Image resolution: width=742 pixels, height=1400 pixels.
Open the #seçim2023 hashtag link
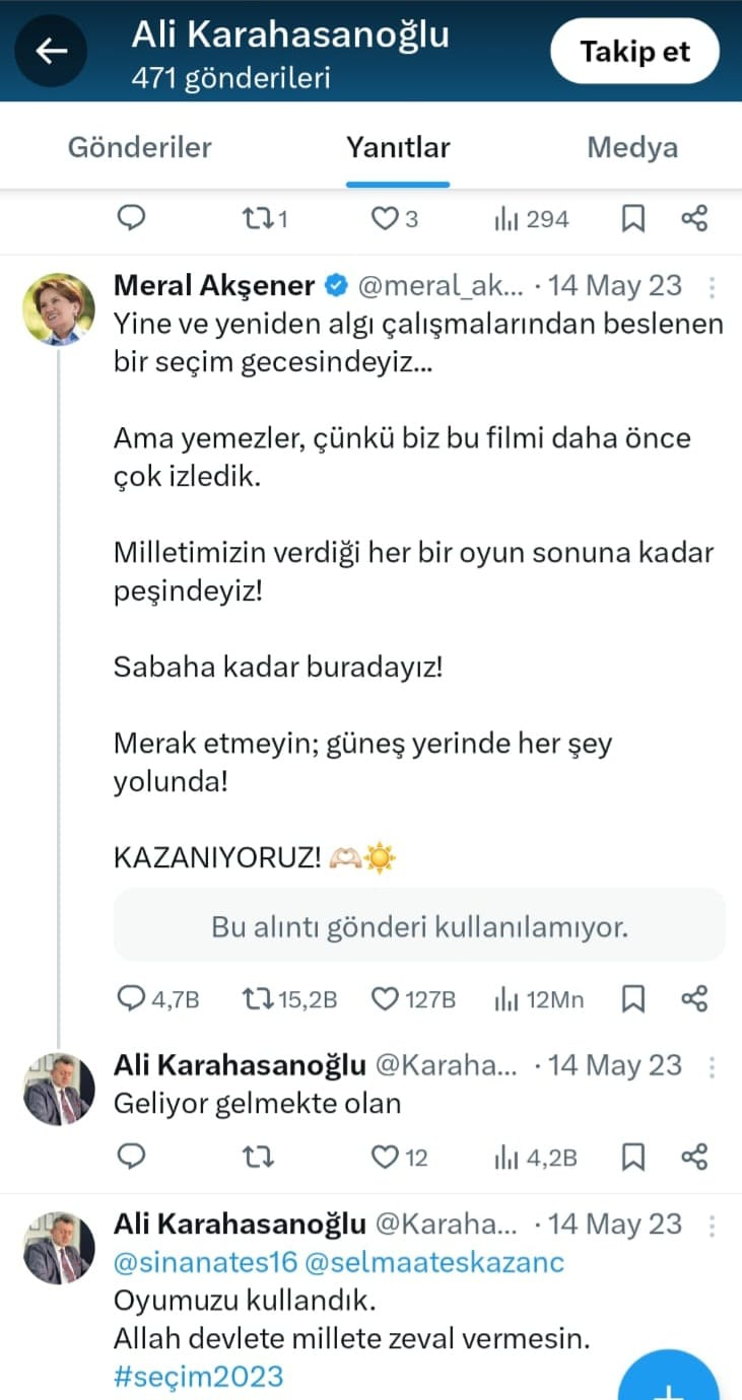pyautogui.click(x=198, y=1375)
